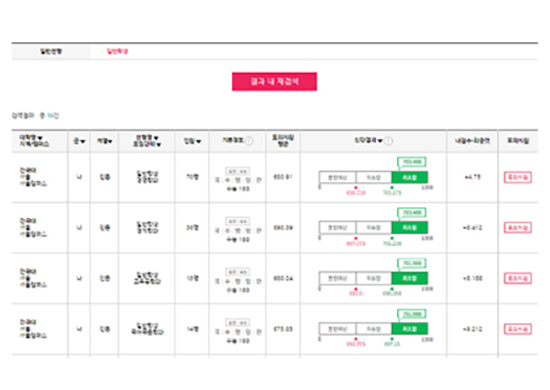550x390 pixels.
Task: Switch to the gray first tab
Action: point(51,52)
